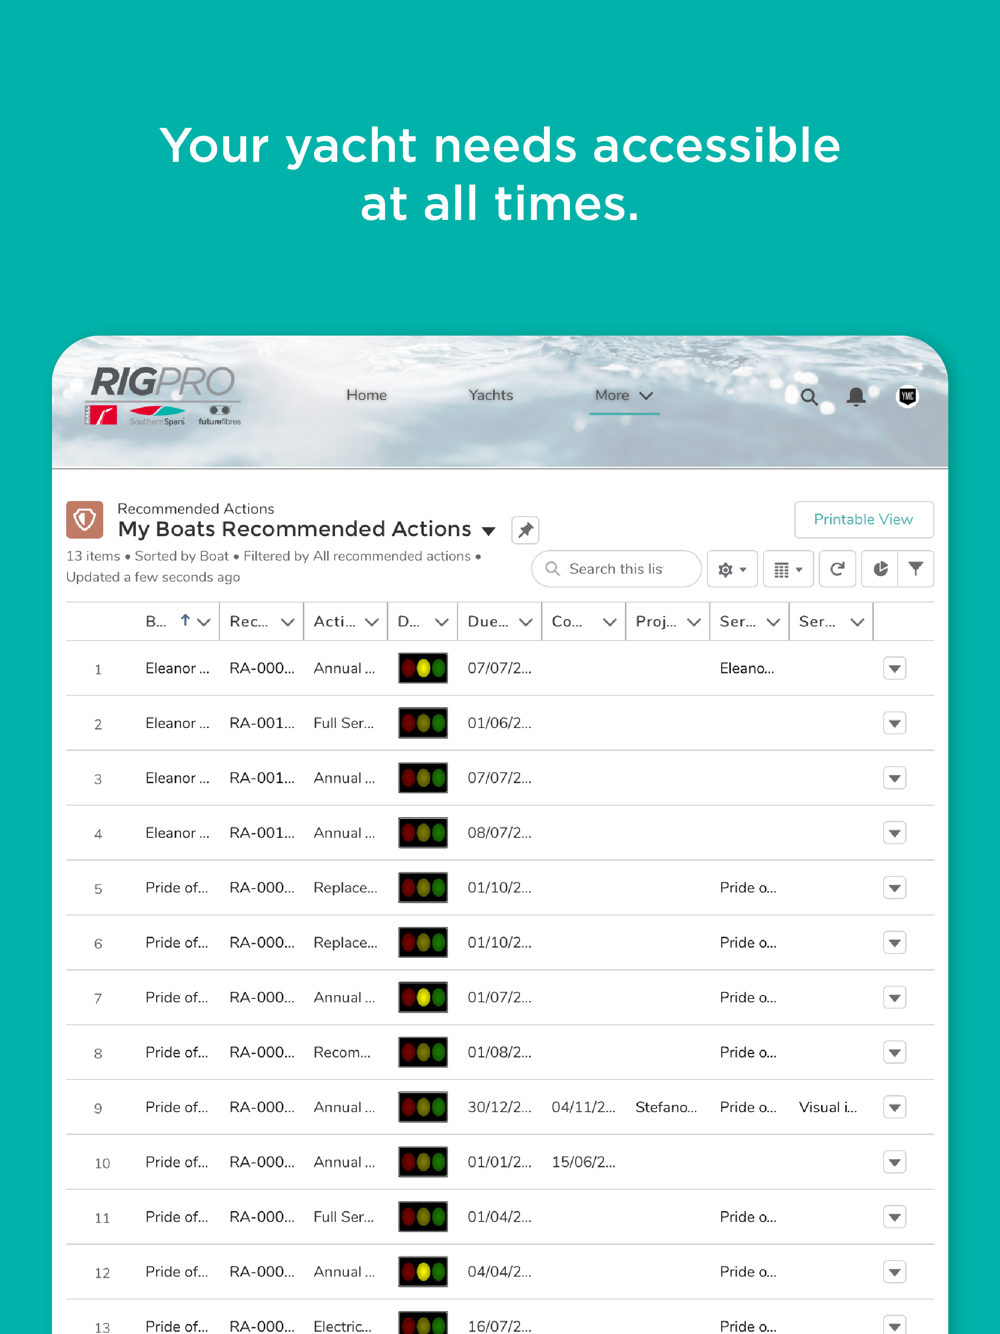Click the traffic light status in row 9
This screenshot has width=1000, height=1334.
pos(423,1107)
